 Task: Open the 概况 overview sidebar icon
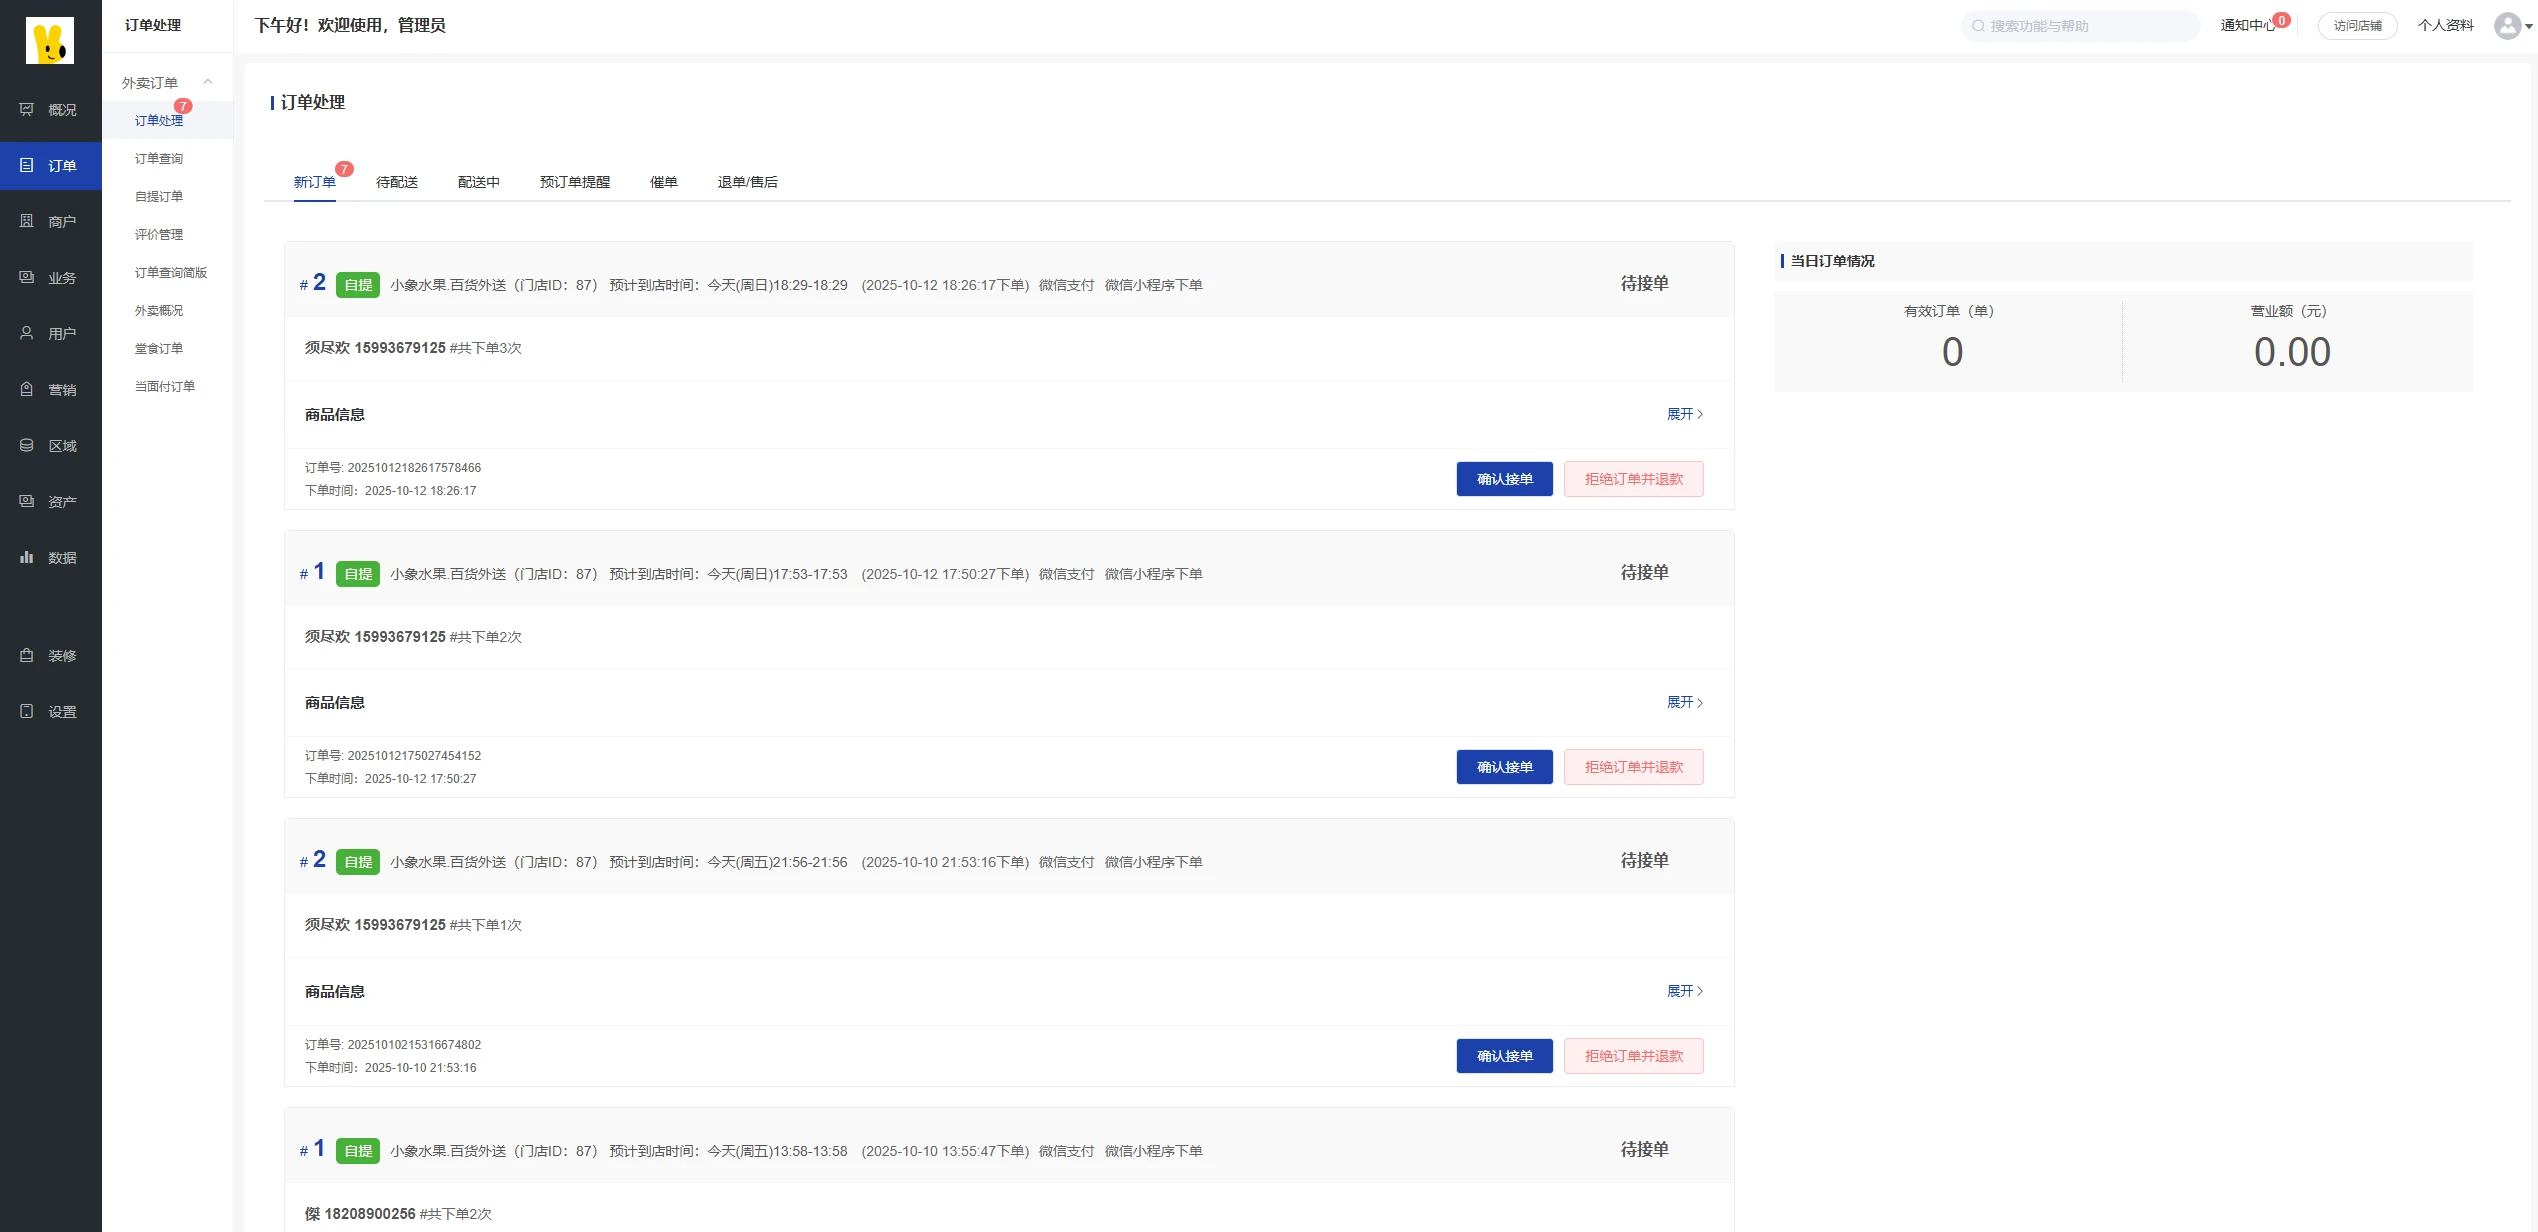pos(27,109)
